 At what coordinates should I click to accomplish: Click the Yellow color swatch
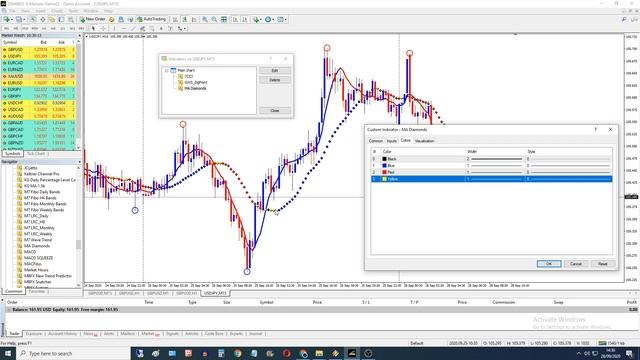(384, 179)
